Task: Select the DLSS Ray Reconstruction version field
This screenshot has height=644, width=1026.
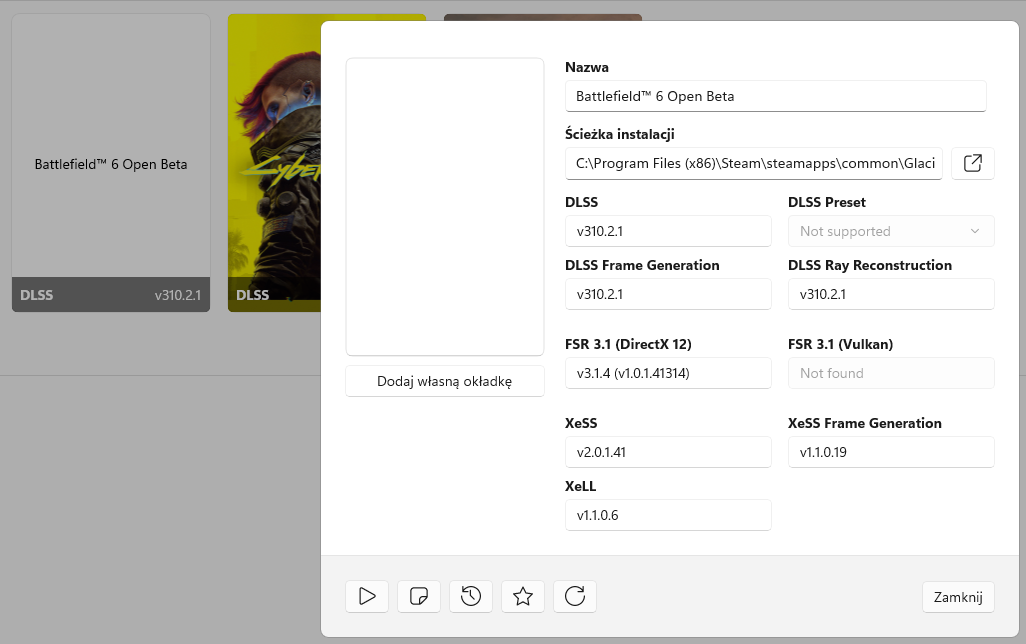Action: point(891,294)
